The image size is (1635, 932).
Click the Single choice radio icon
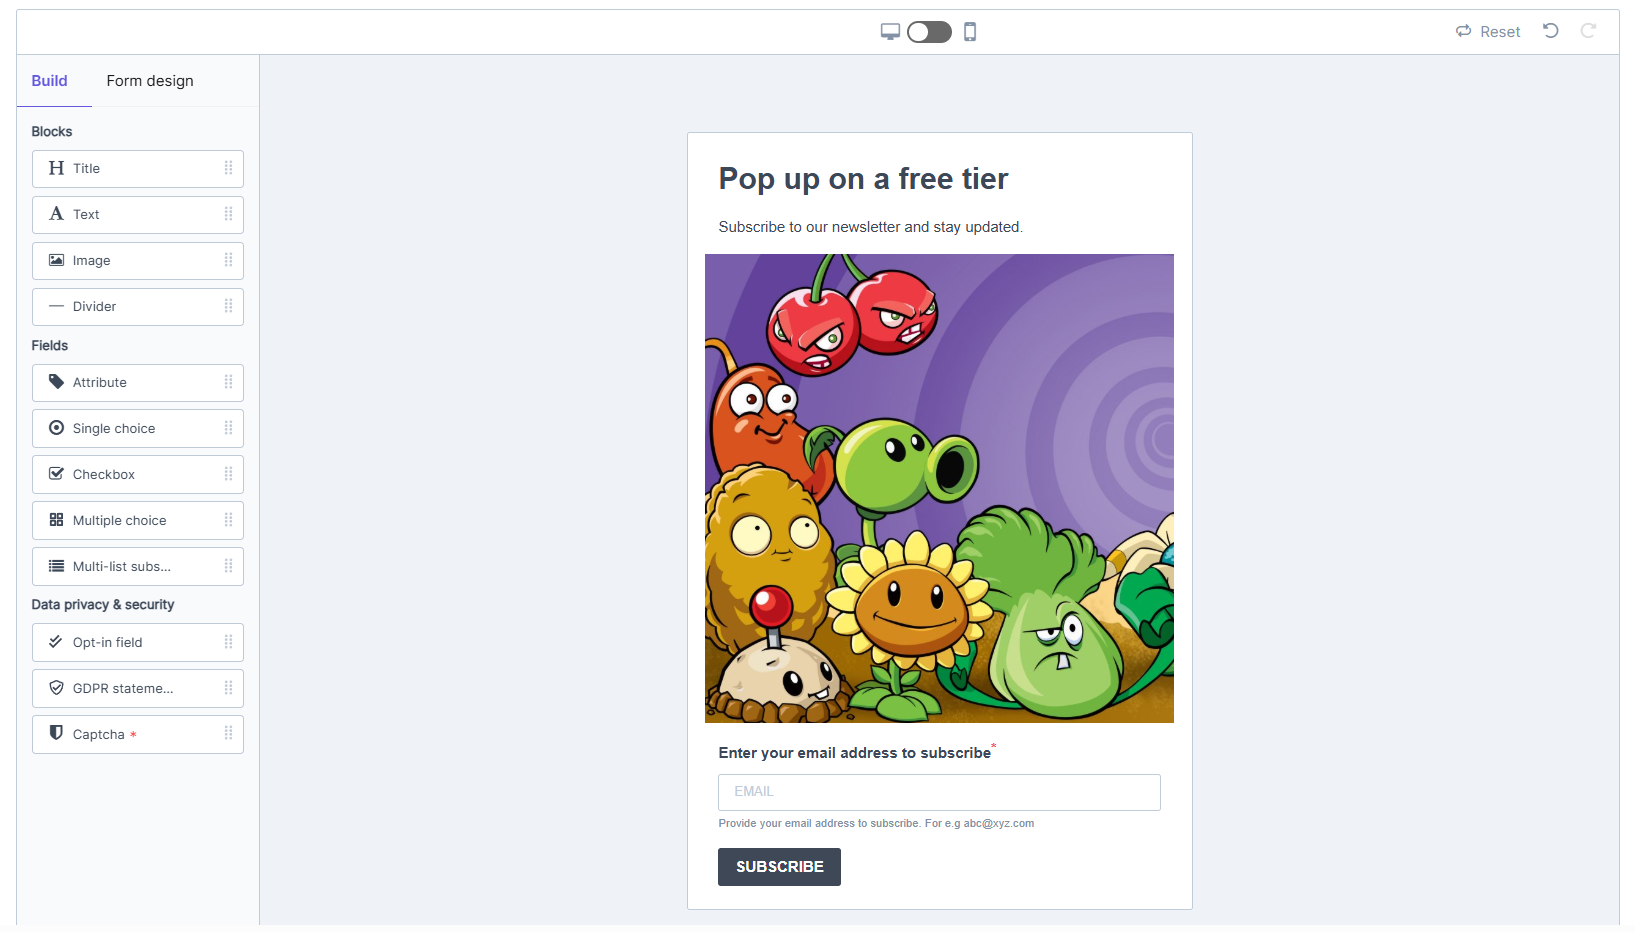pos(56,428)
